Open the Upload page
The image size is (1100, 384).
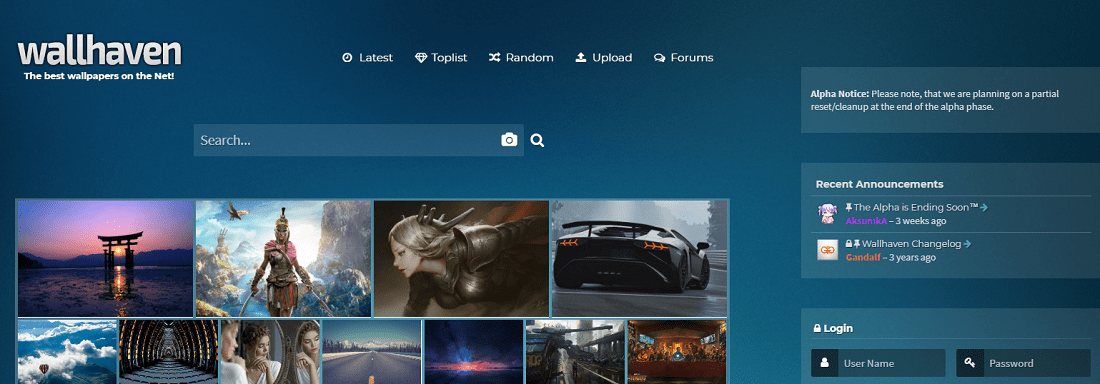click(603, 58)
